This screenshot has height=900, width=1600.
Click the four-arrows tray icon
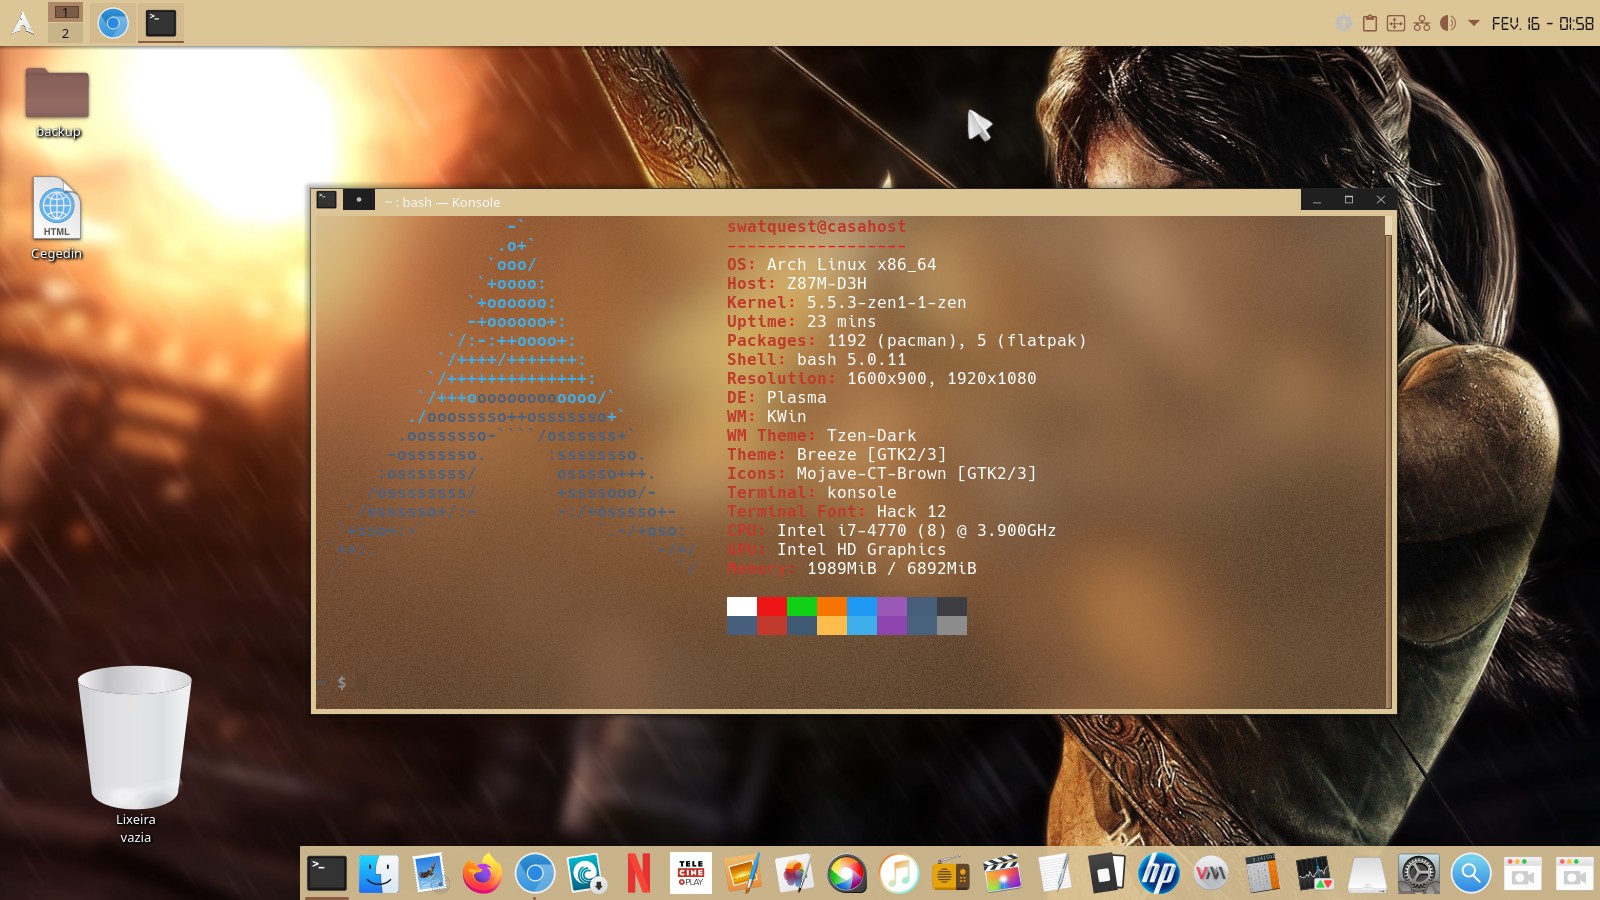point(1396,23)
